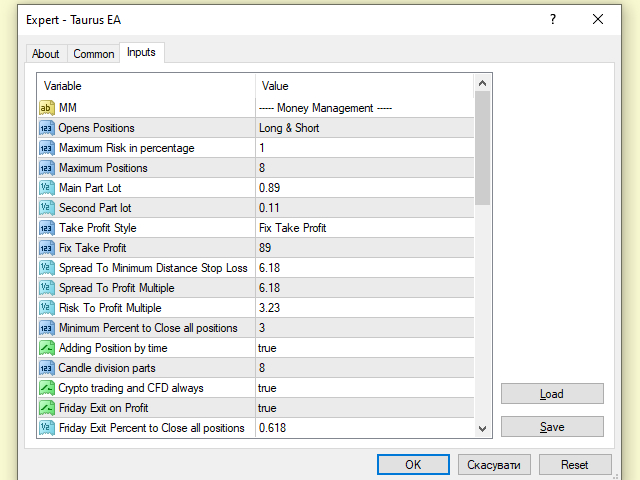Click the integer icon beside Opens Positions
The image size is (640, 480).
(47, 128)
